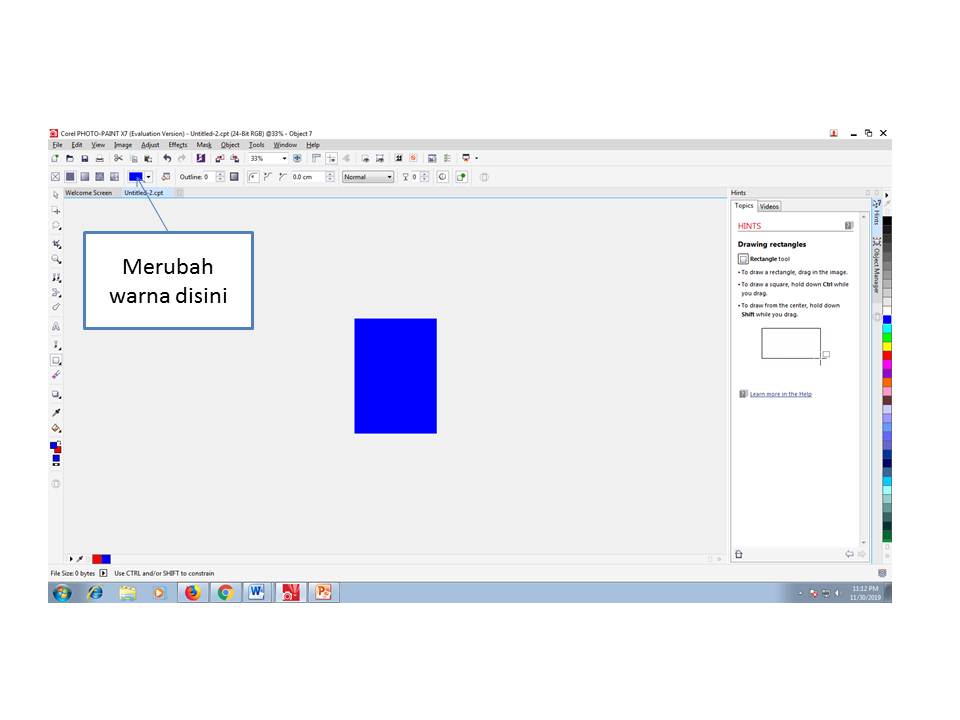
Task: Increase the Outline width stepper
Action: click(x=220, y=174)
